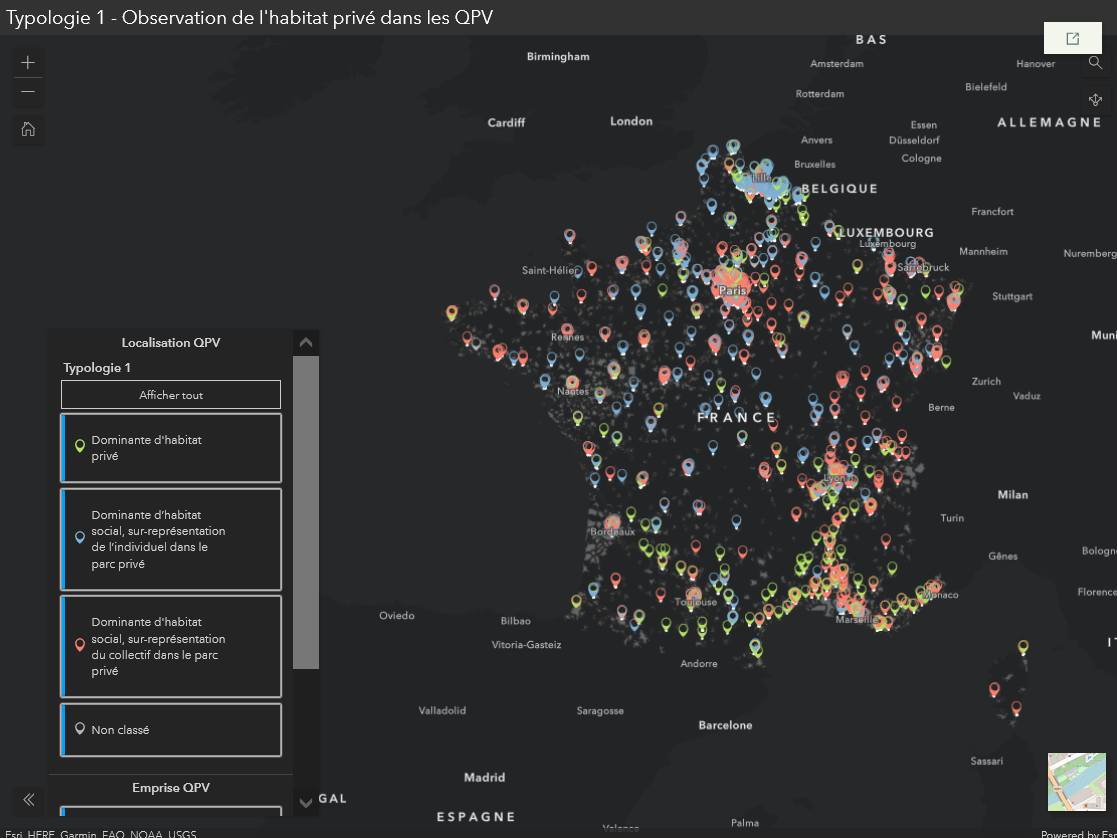Toggle the sur-représentation de l'individuel filter
1117x838 pixels.
(x=171, y=539)
